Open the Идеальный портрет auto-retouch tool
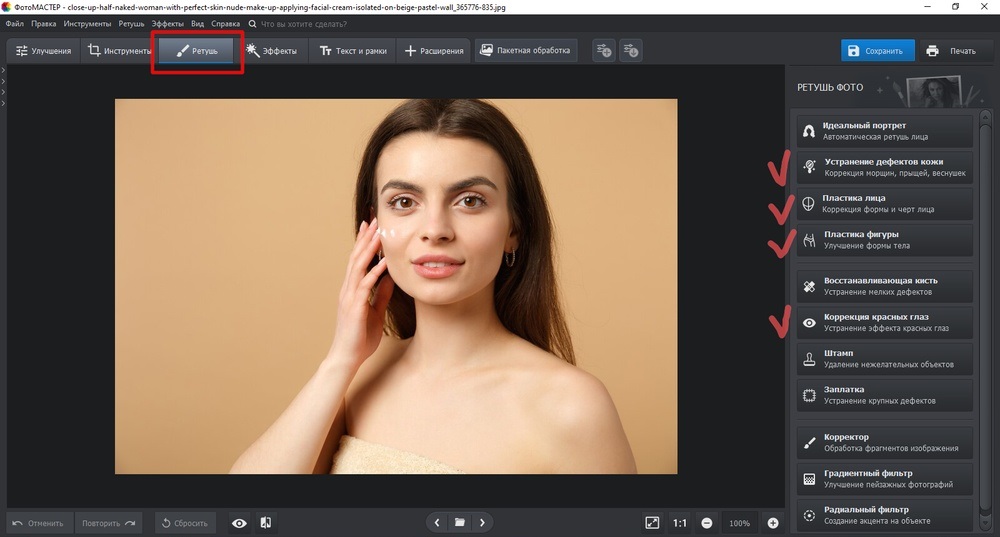Screen dimensions: 1000x537 point(884,131)
